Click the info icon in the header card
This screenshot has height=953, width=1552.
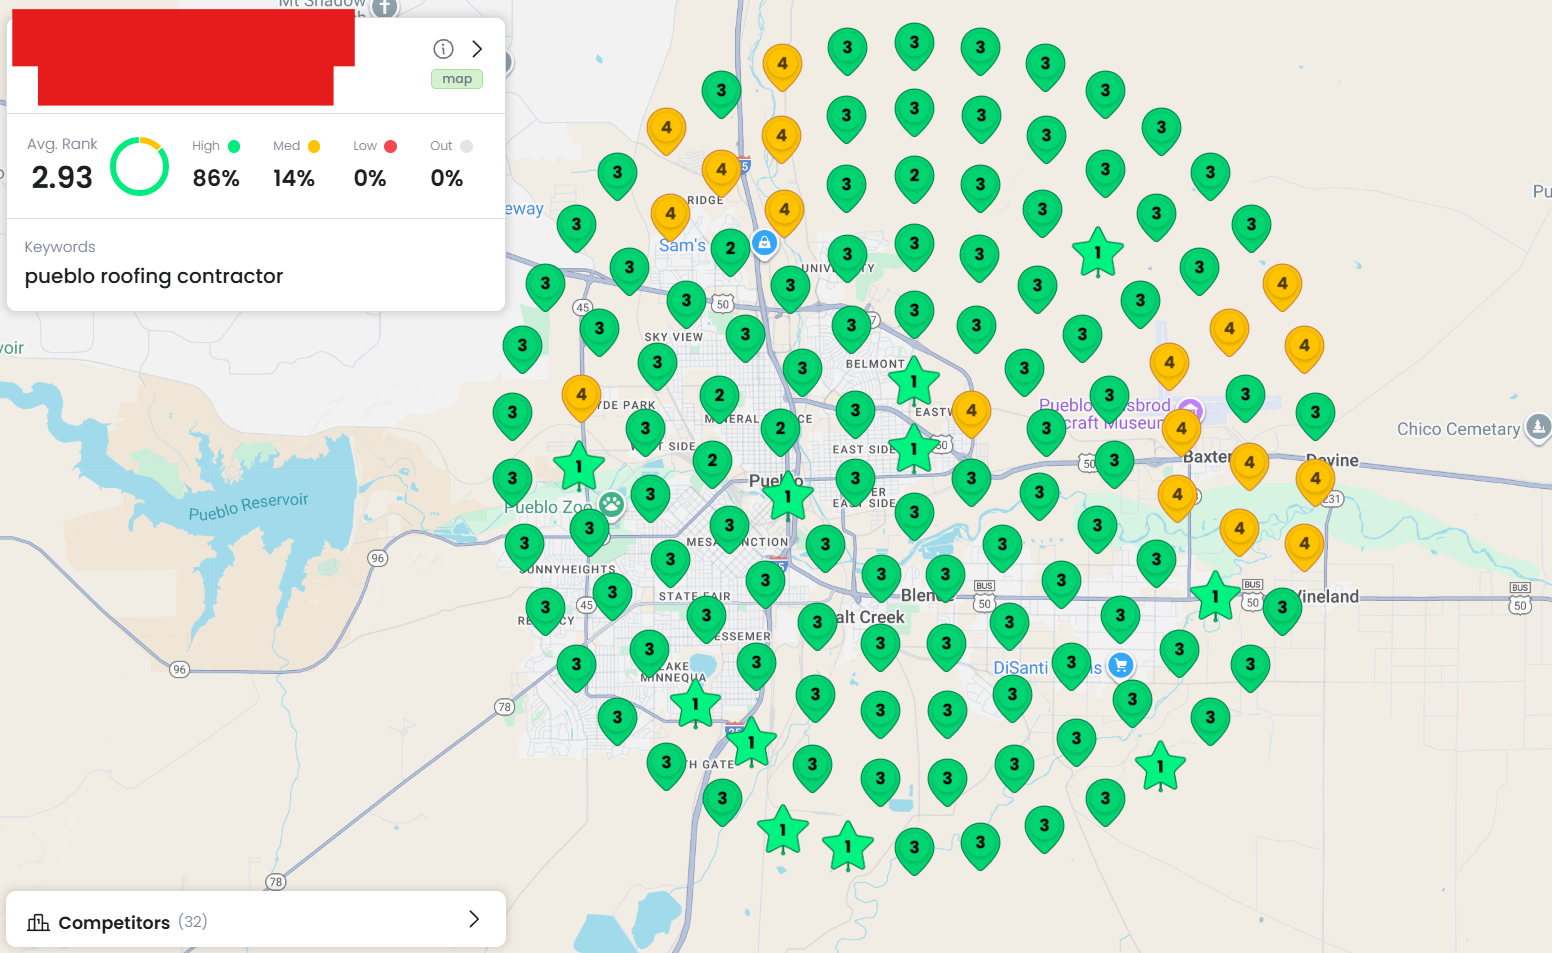click(x=443, y=49)
